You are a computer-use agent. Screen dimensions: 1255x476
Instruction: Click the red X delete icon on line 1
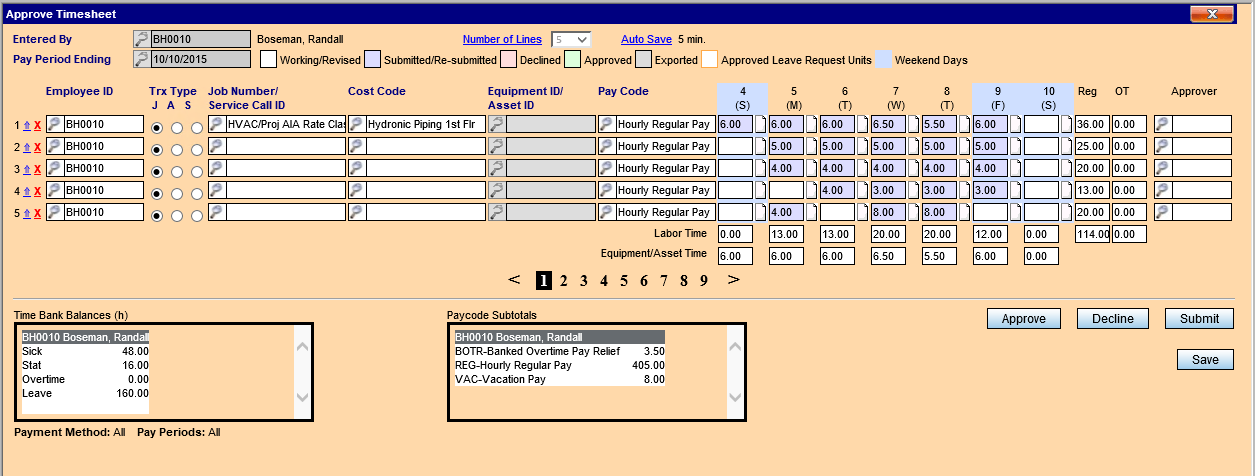[x=38, y=125]
